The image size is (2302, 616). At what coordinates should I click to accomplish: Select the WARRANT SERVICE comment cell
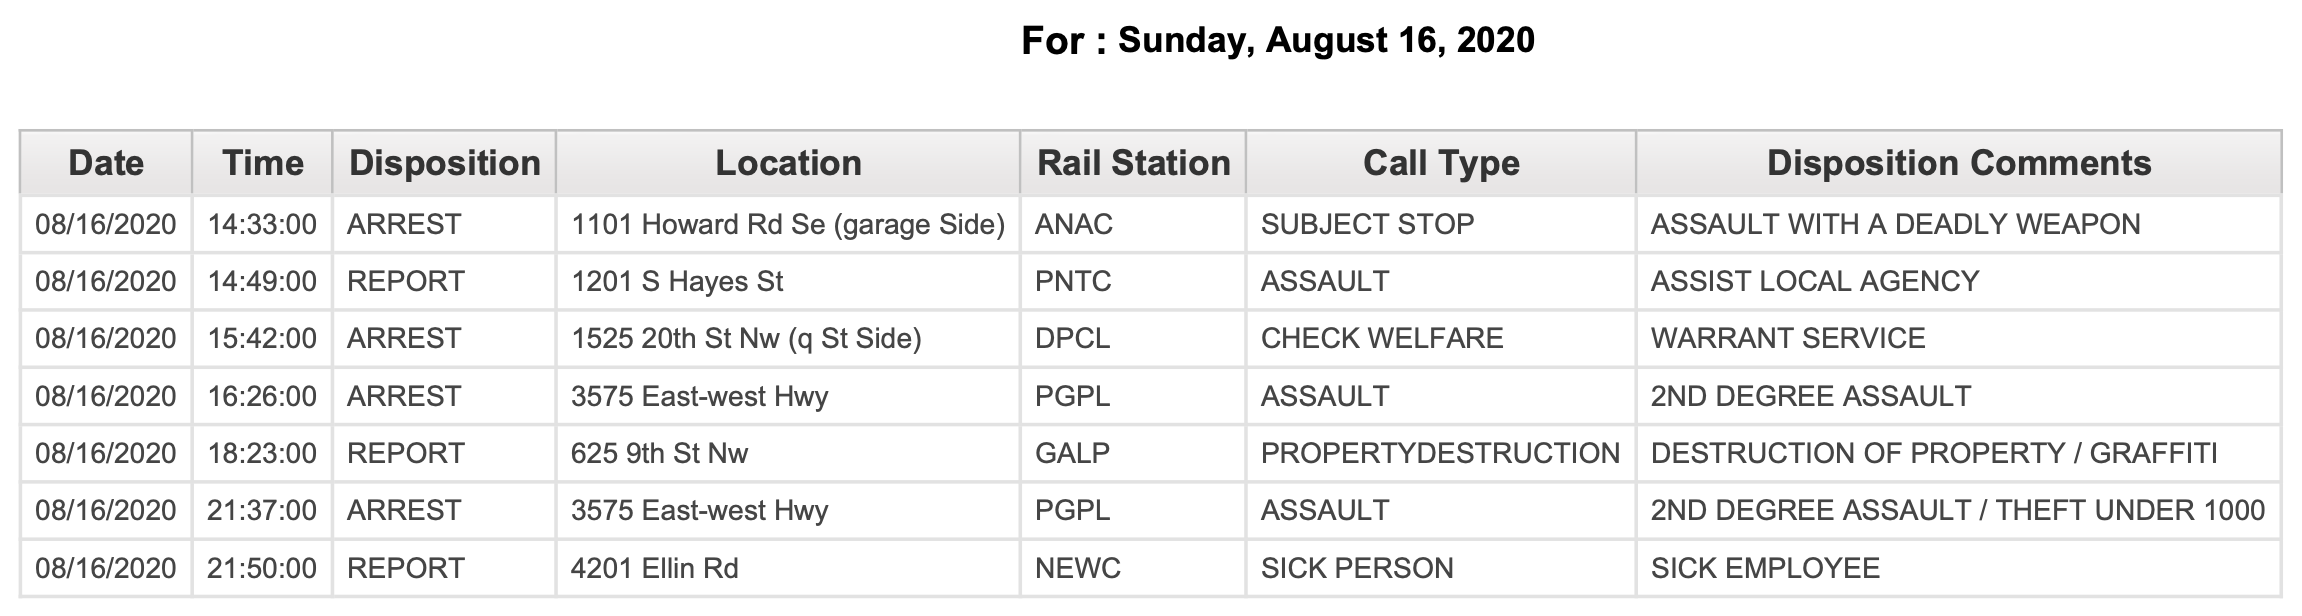coord(1959,338)
